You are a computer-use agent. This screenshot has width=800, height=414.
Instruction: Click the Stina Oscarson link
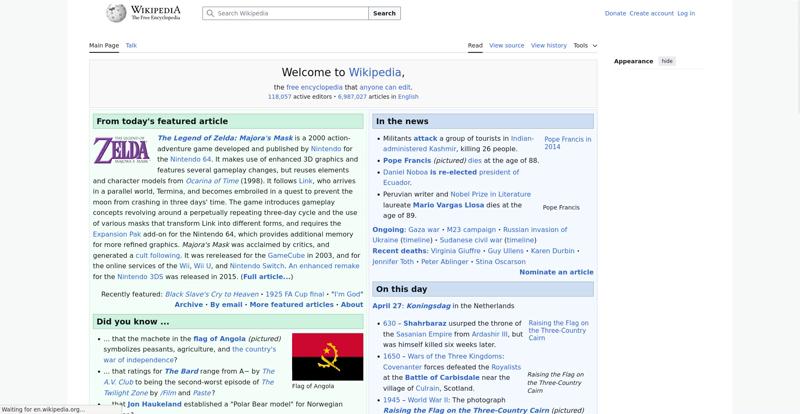501,261
